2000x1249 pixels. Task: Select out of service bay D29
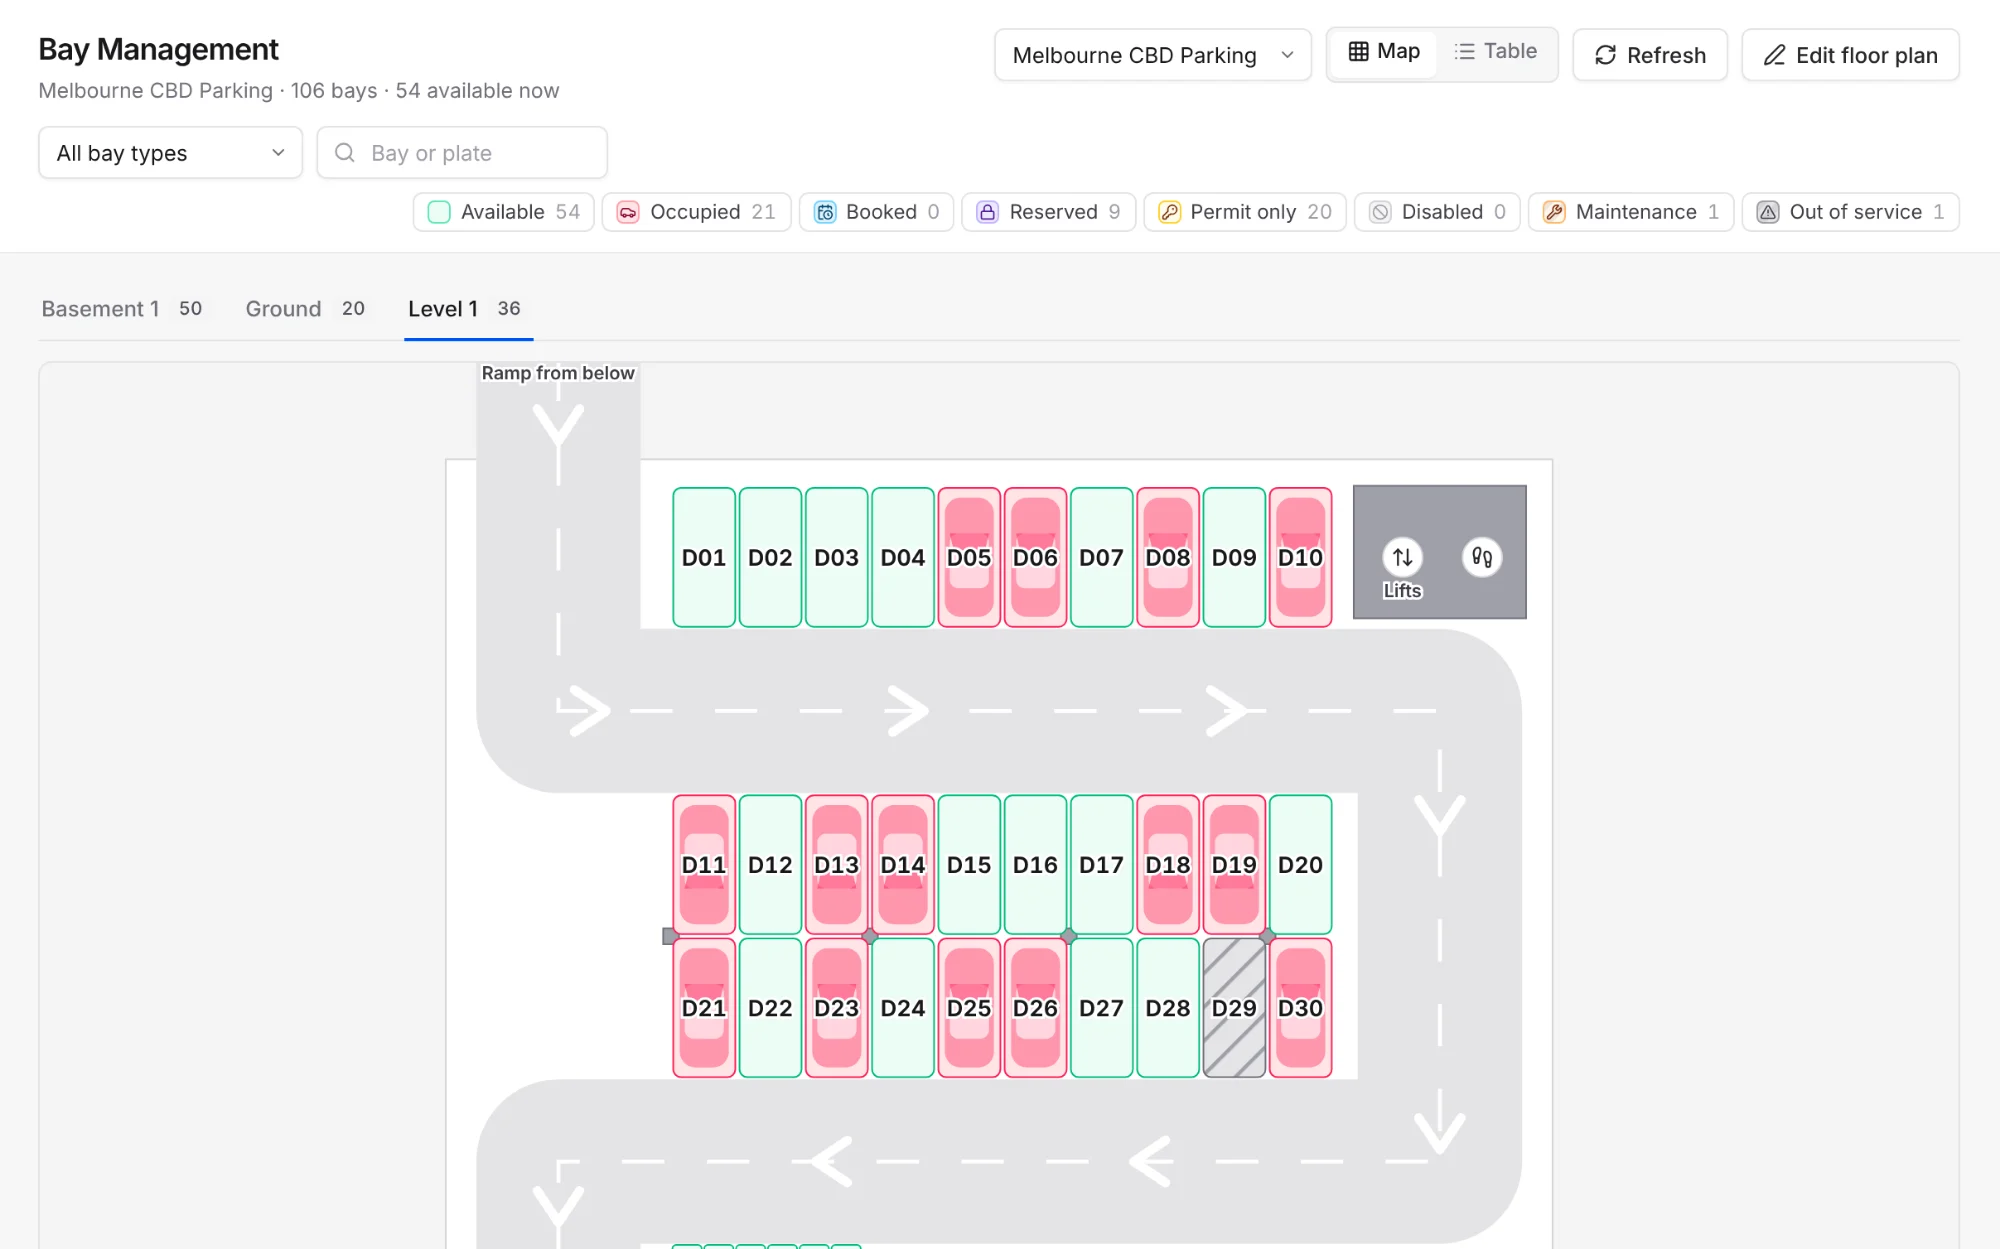point(1234,1008)
